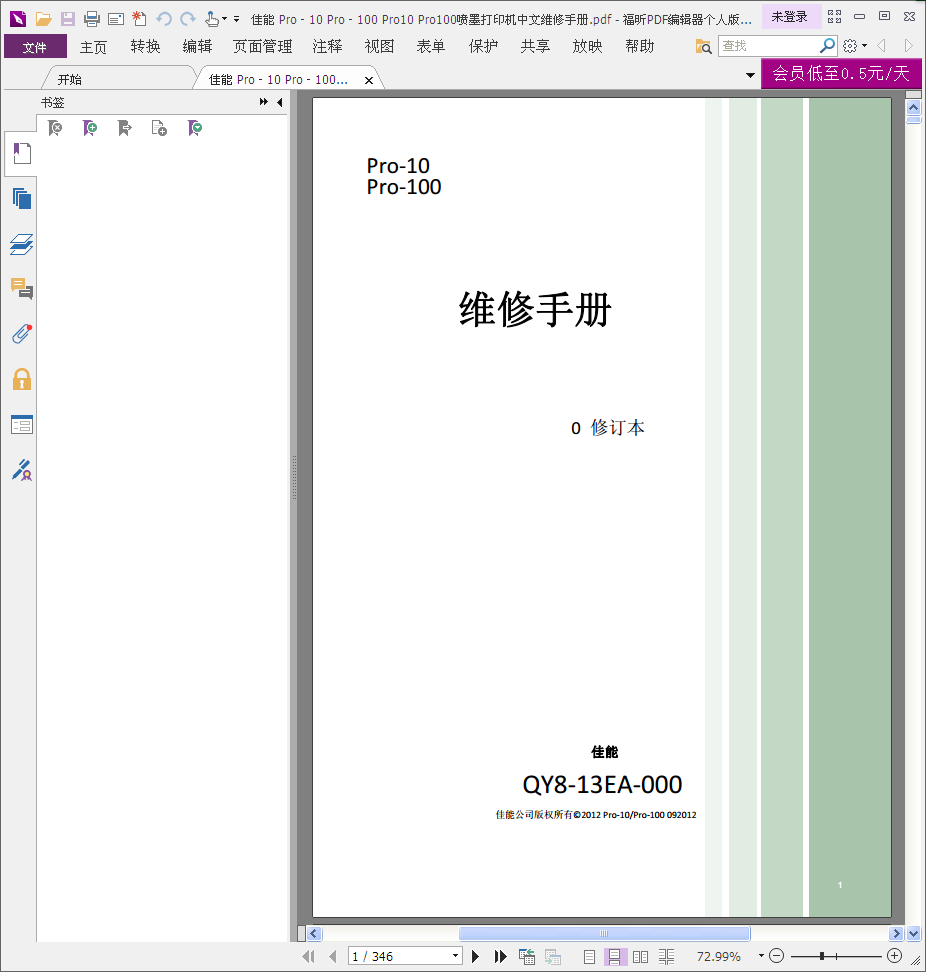Open the form Fields sidebar panel

click(x=22, y=425)
